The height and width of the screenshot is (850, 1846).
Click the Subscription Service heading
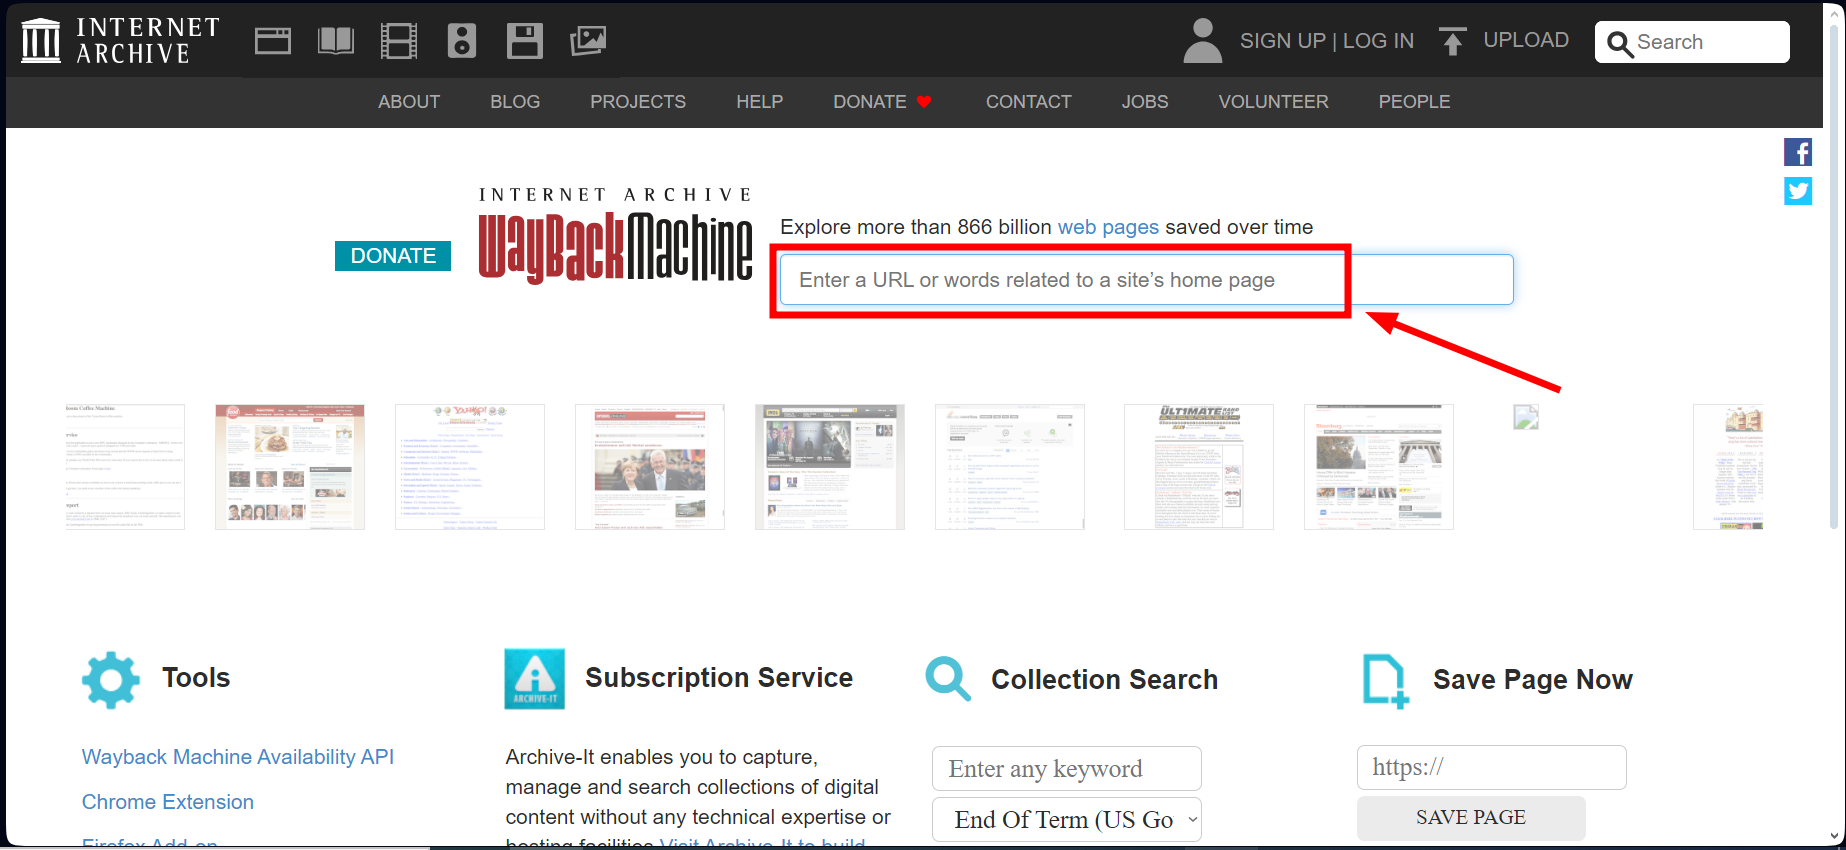coord(719,678)
